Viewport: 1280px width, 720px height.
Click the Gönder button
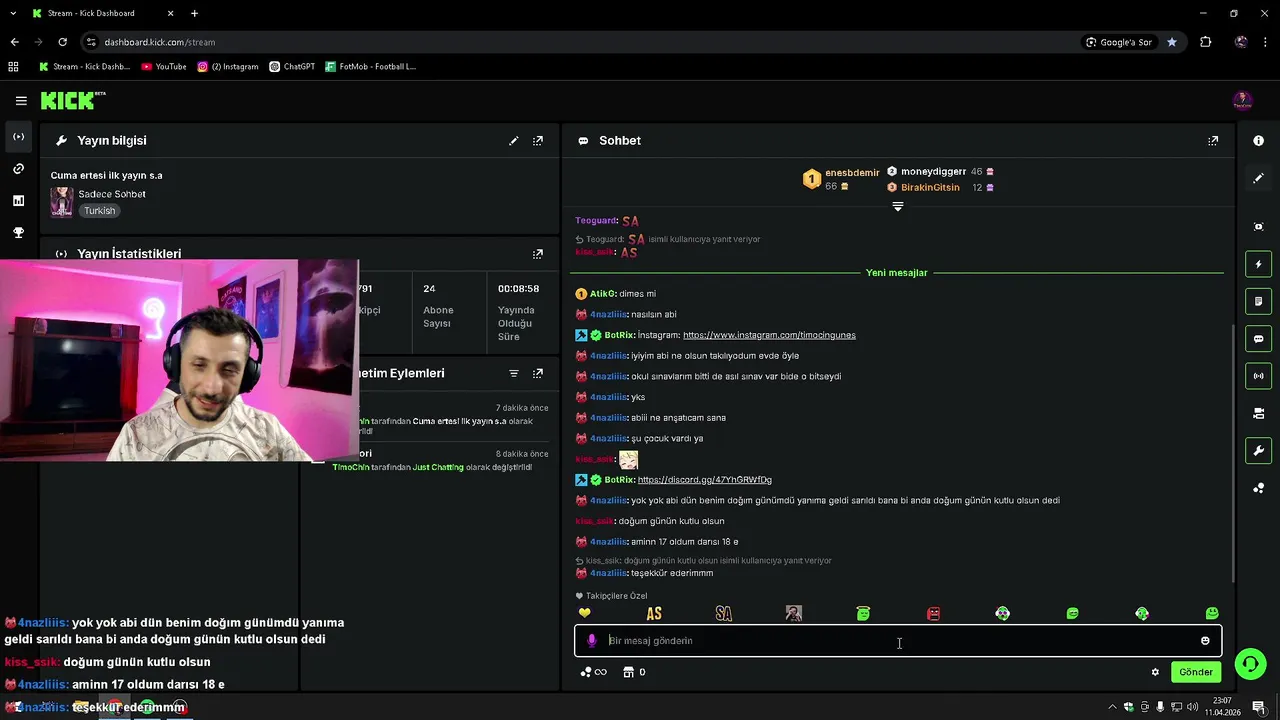click(x=1196, y=672)
